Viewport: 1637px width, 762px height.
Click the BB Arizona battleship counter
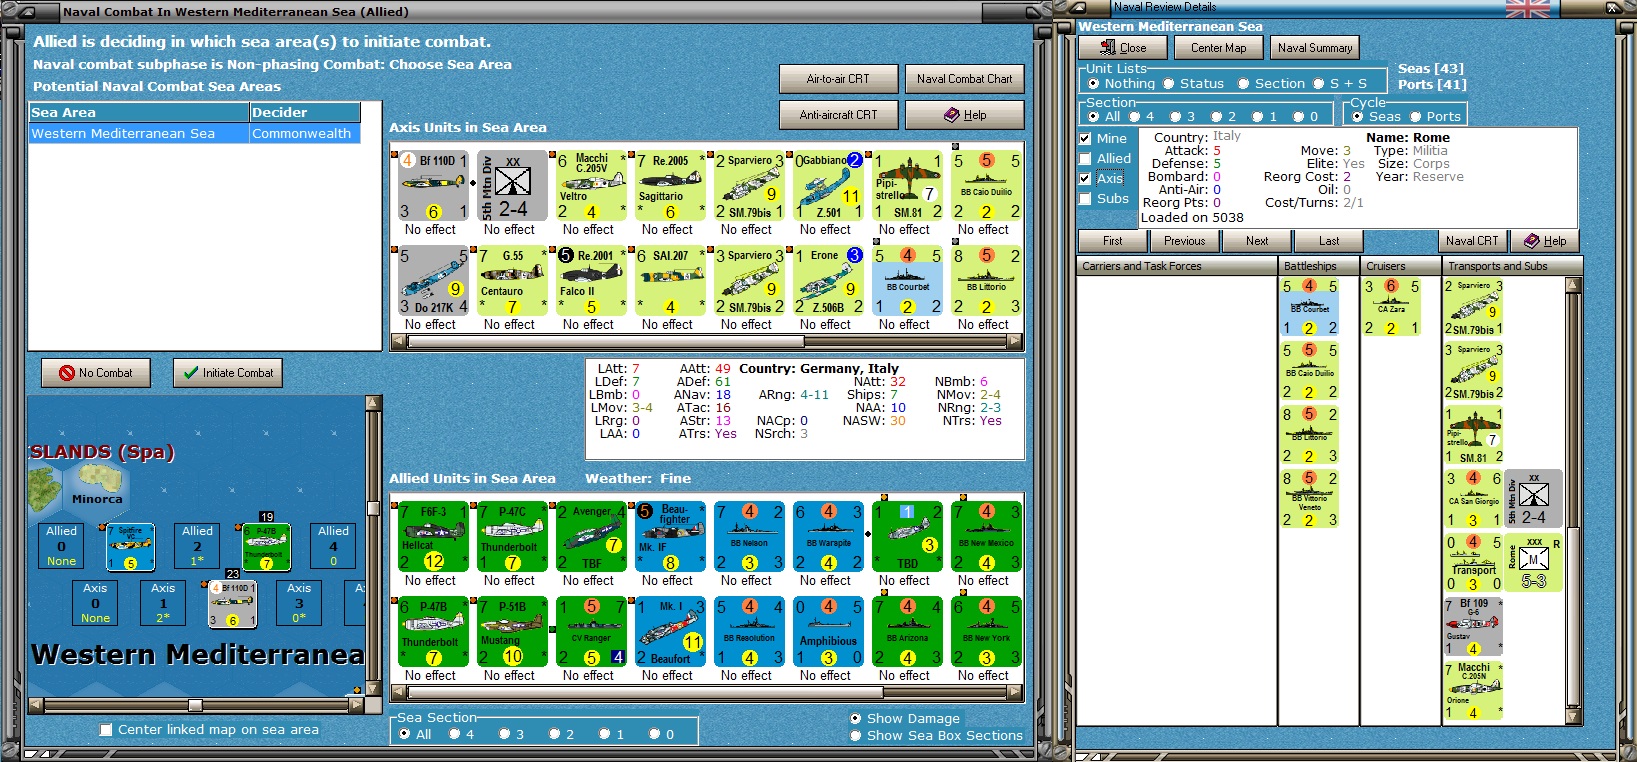coord(908,632)
